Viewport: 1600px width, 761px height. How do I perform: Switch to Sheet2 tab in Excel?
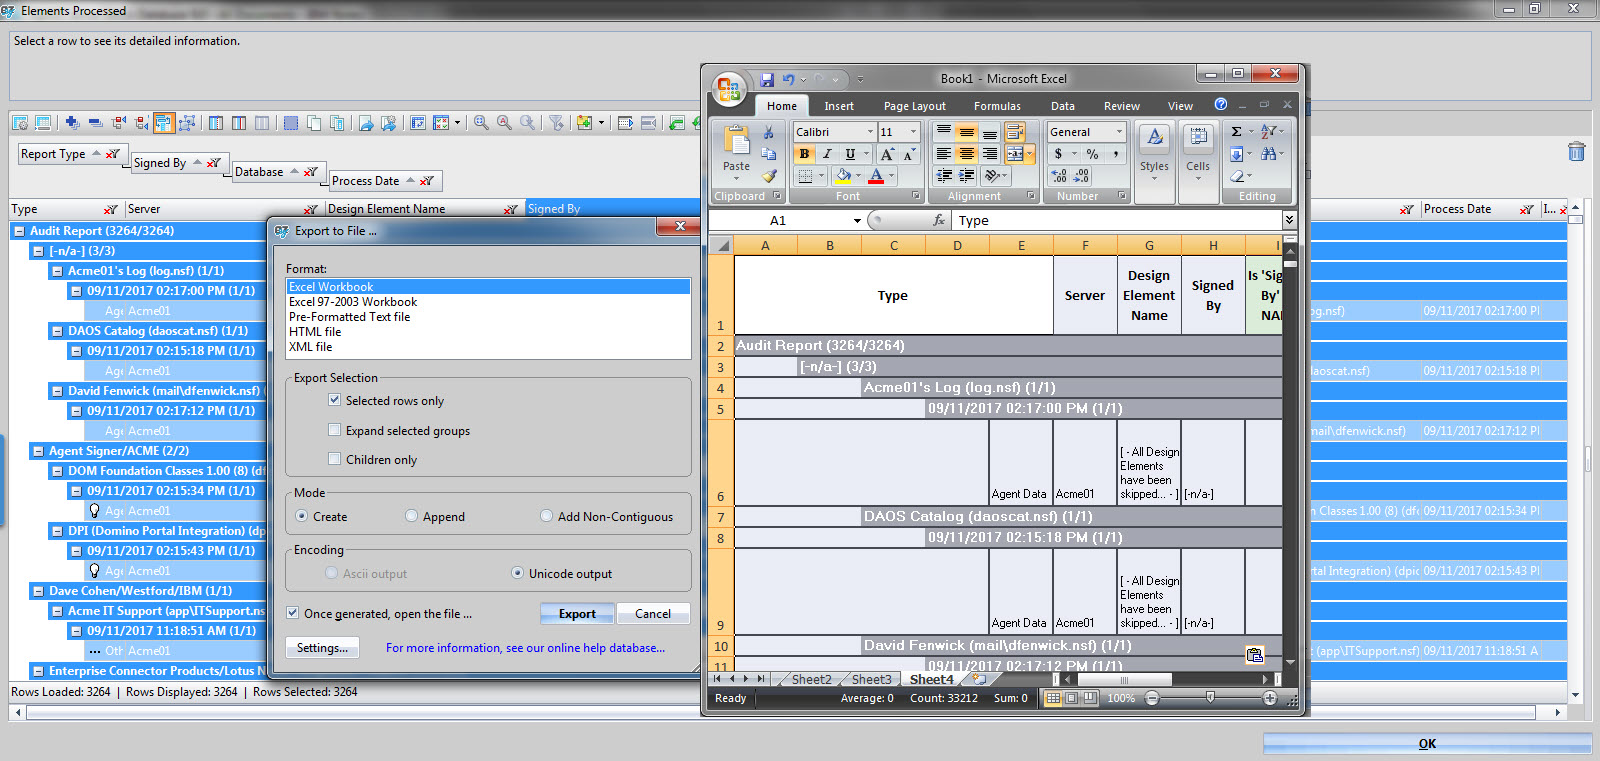pos(811,679)
